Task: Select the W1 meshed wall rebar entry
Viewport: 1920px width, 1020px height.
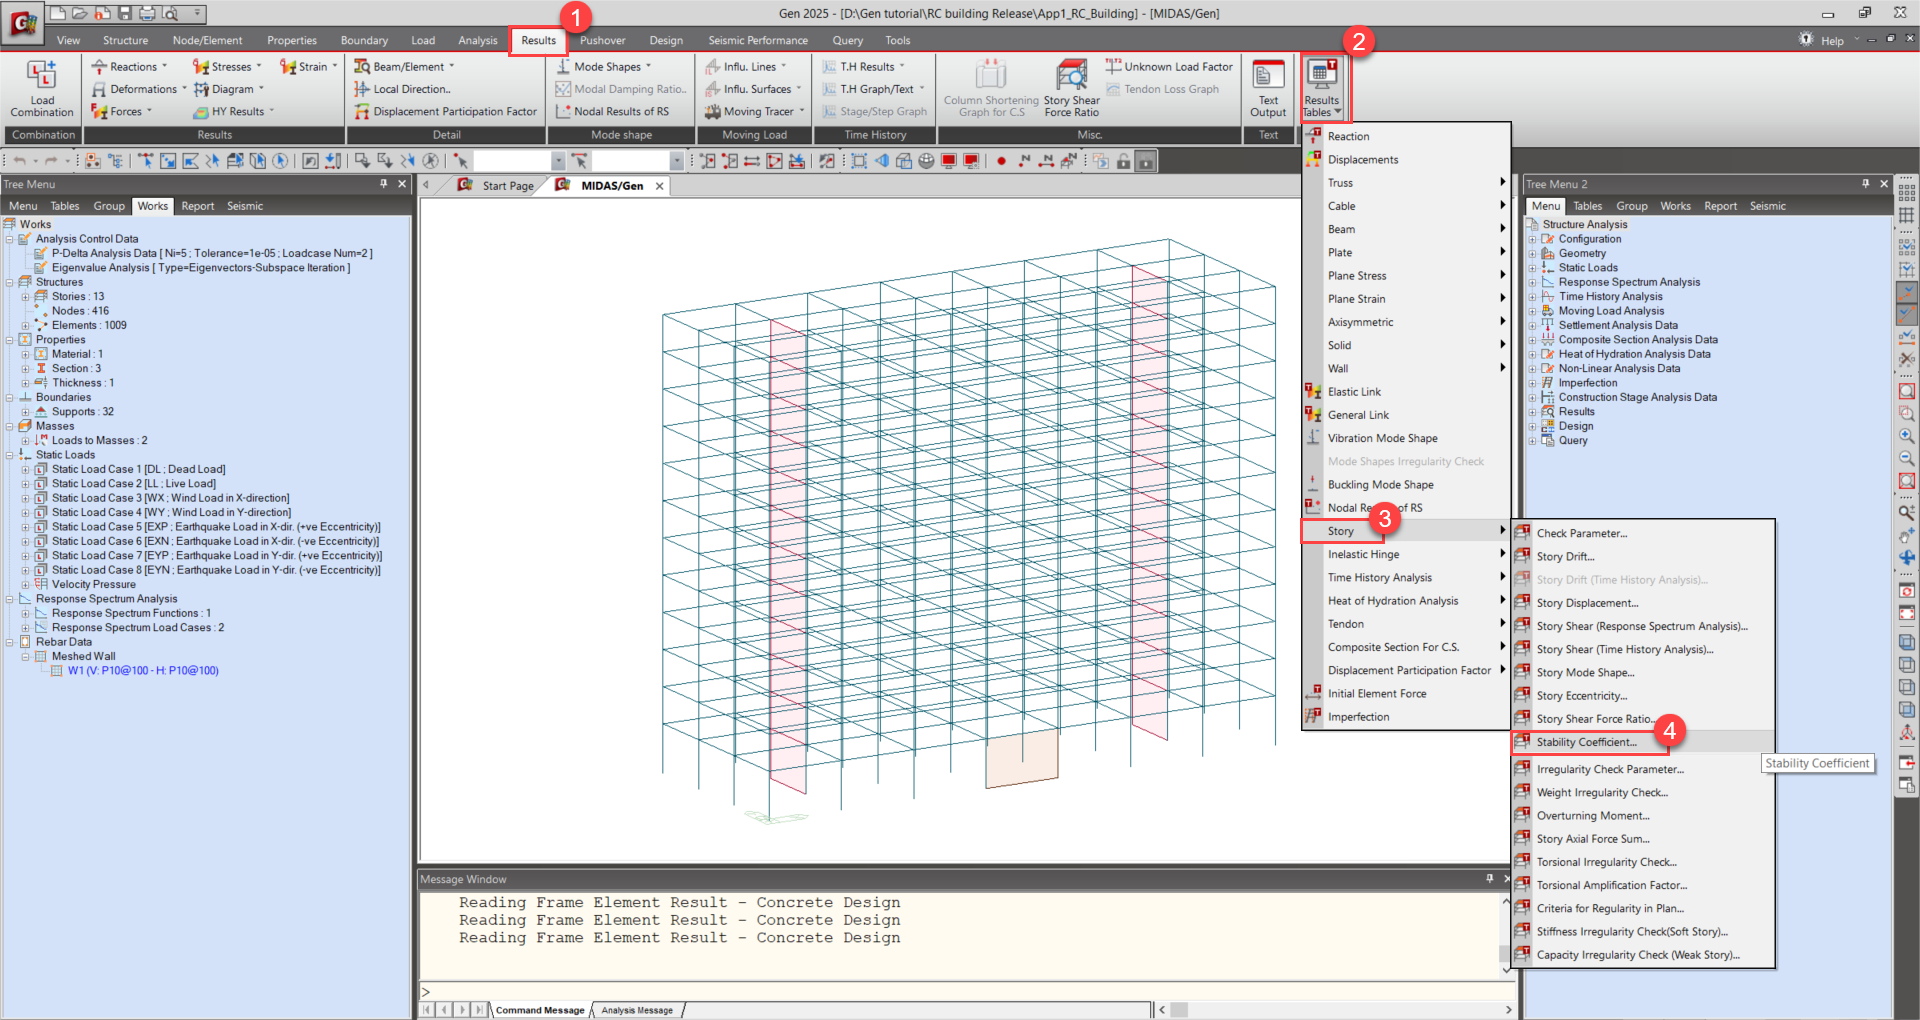Action: click(x=143, y=671)
